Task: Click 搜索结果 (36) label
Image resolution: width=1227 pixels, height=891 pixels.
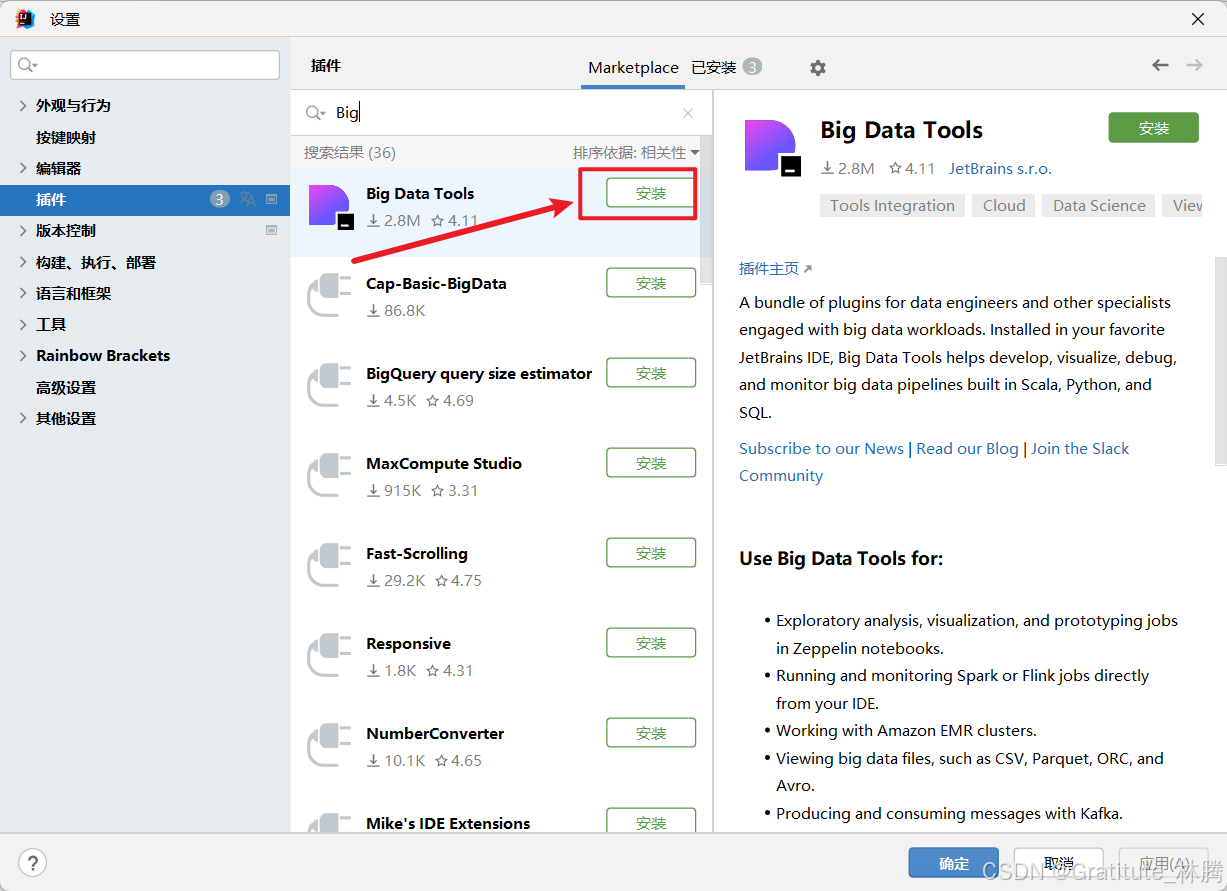Action: pyautogui.click(x=350, y=153)
